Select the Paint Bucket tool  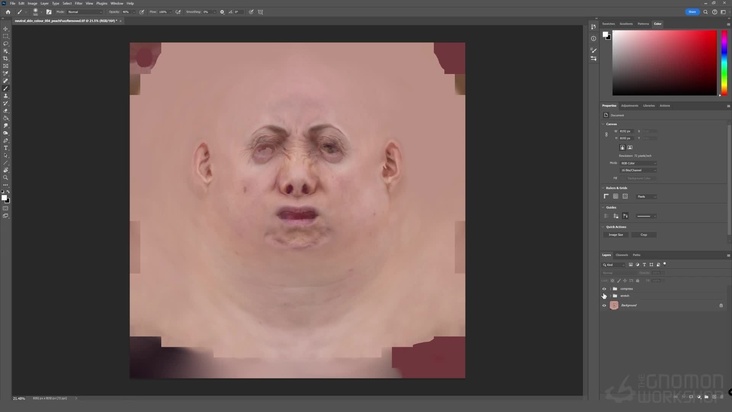tap(6, 118)
